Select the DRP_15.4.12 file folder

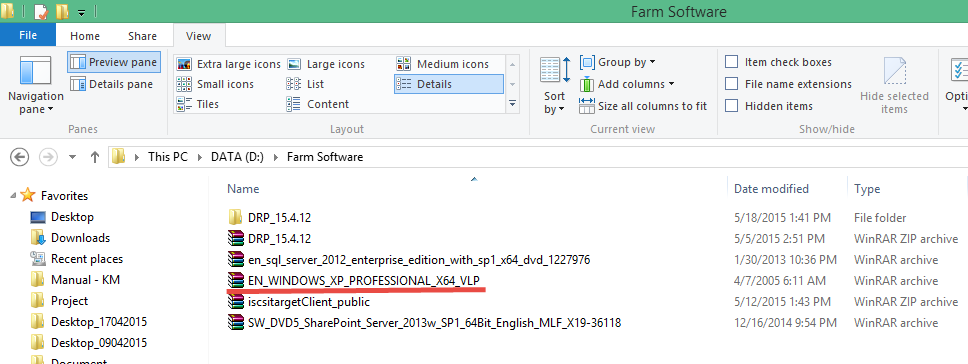[280, 218]
